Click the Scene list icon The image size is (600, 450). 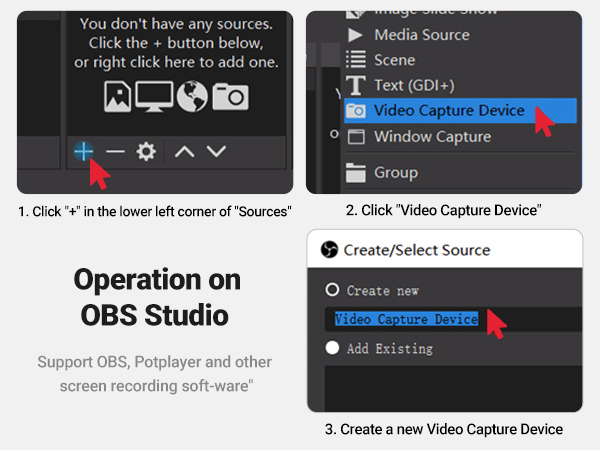coord(356,60)
